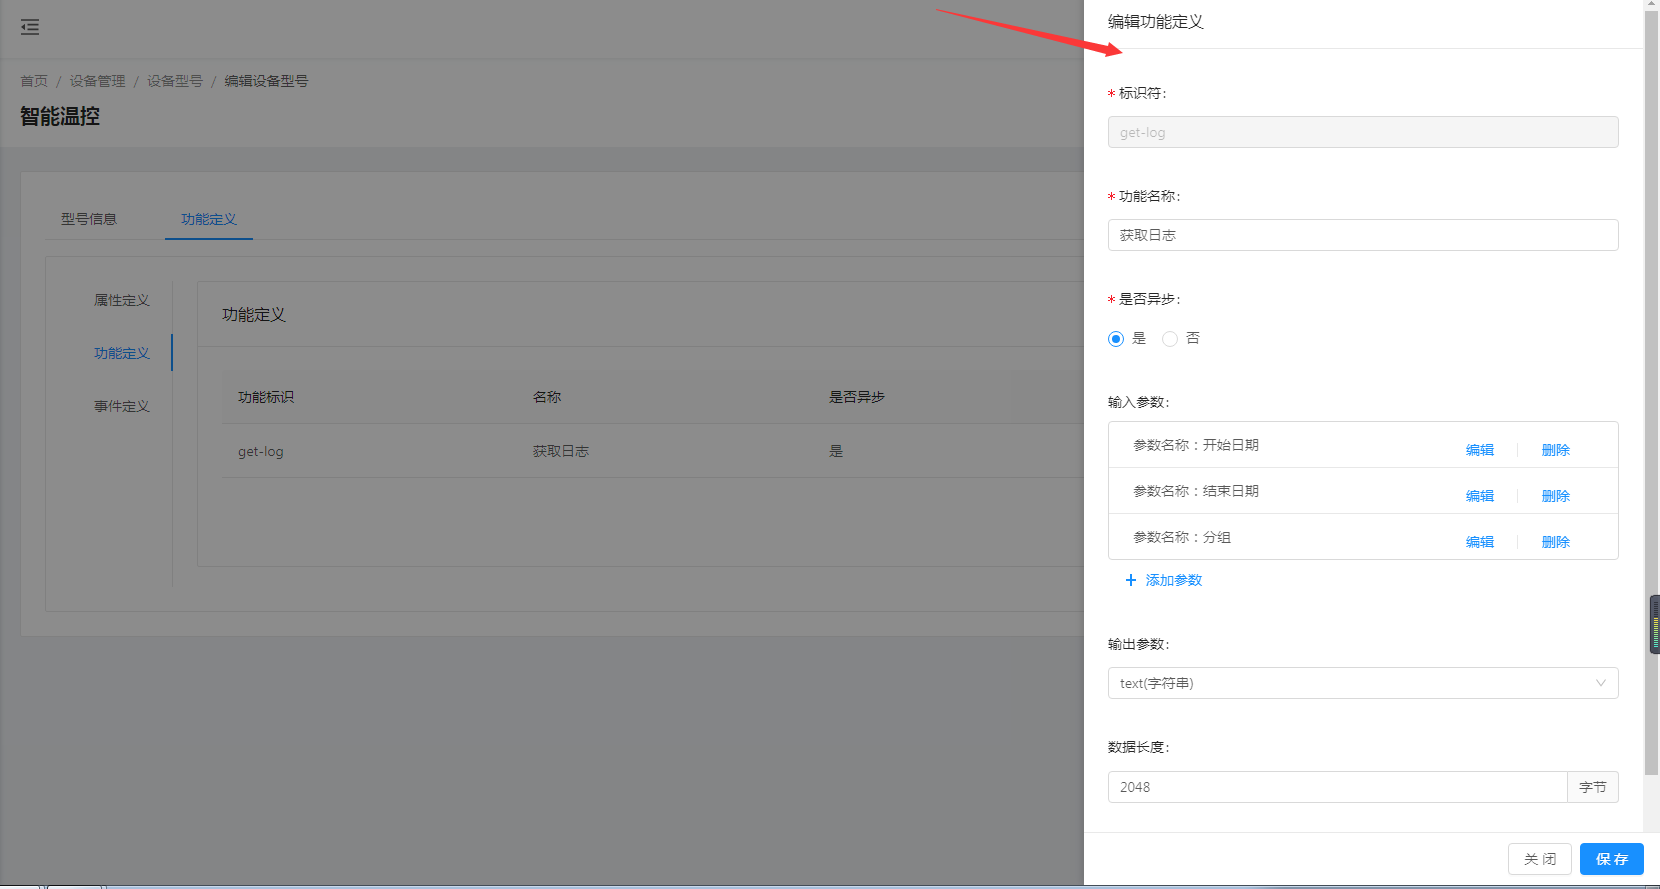Go to 设备型号 in the breadcrumb

pos(175,81)
